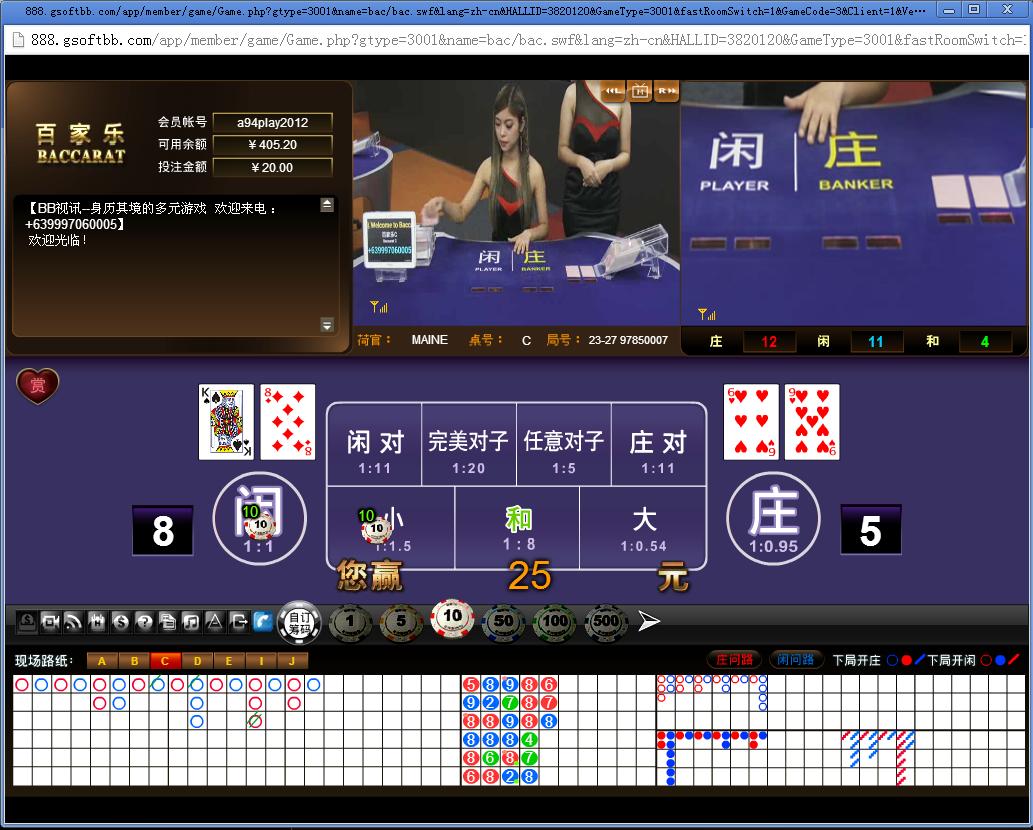Viewport: 1033px width, 830px height.
Task: Click the 庄问路 banker prediction button
Action: (x=734, y=660)
